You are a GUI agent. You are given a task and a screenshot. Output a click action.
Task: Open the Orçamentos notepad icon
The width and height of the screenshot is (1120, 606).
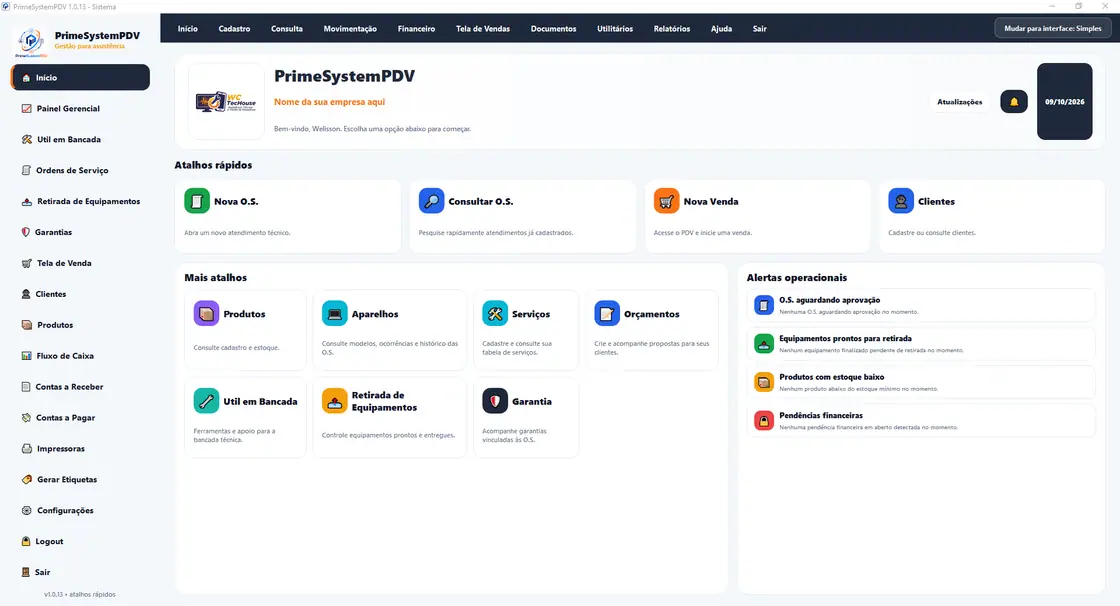pyautogui.click(x=607, y=314)
